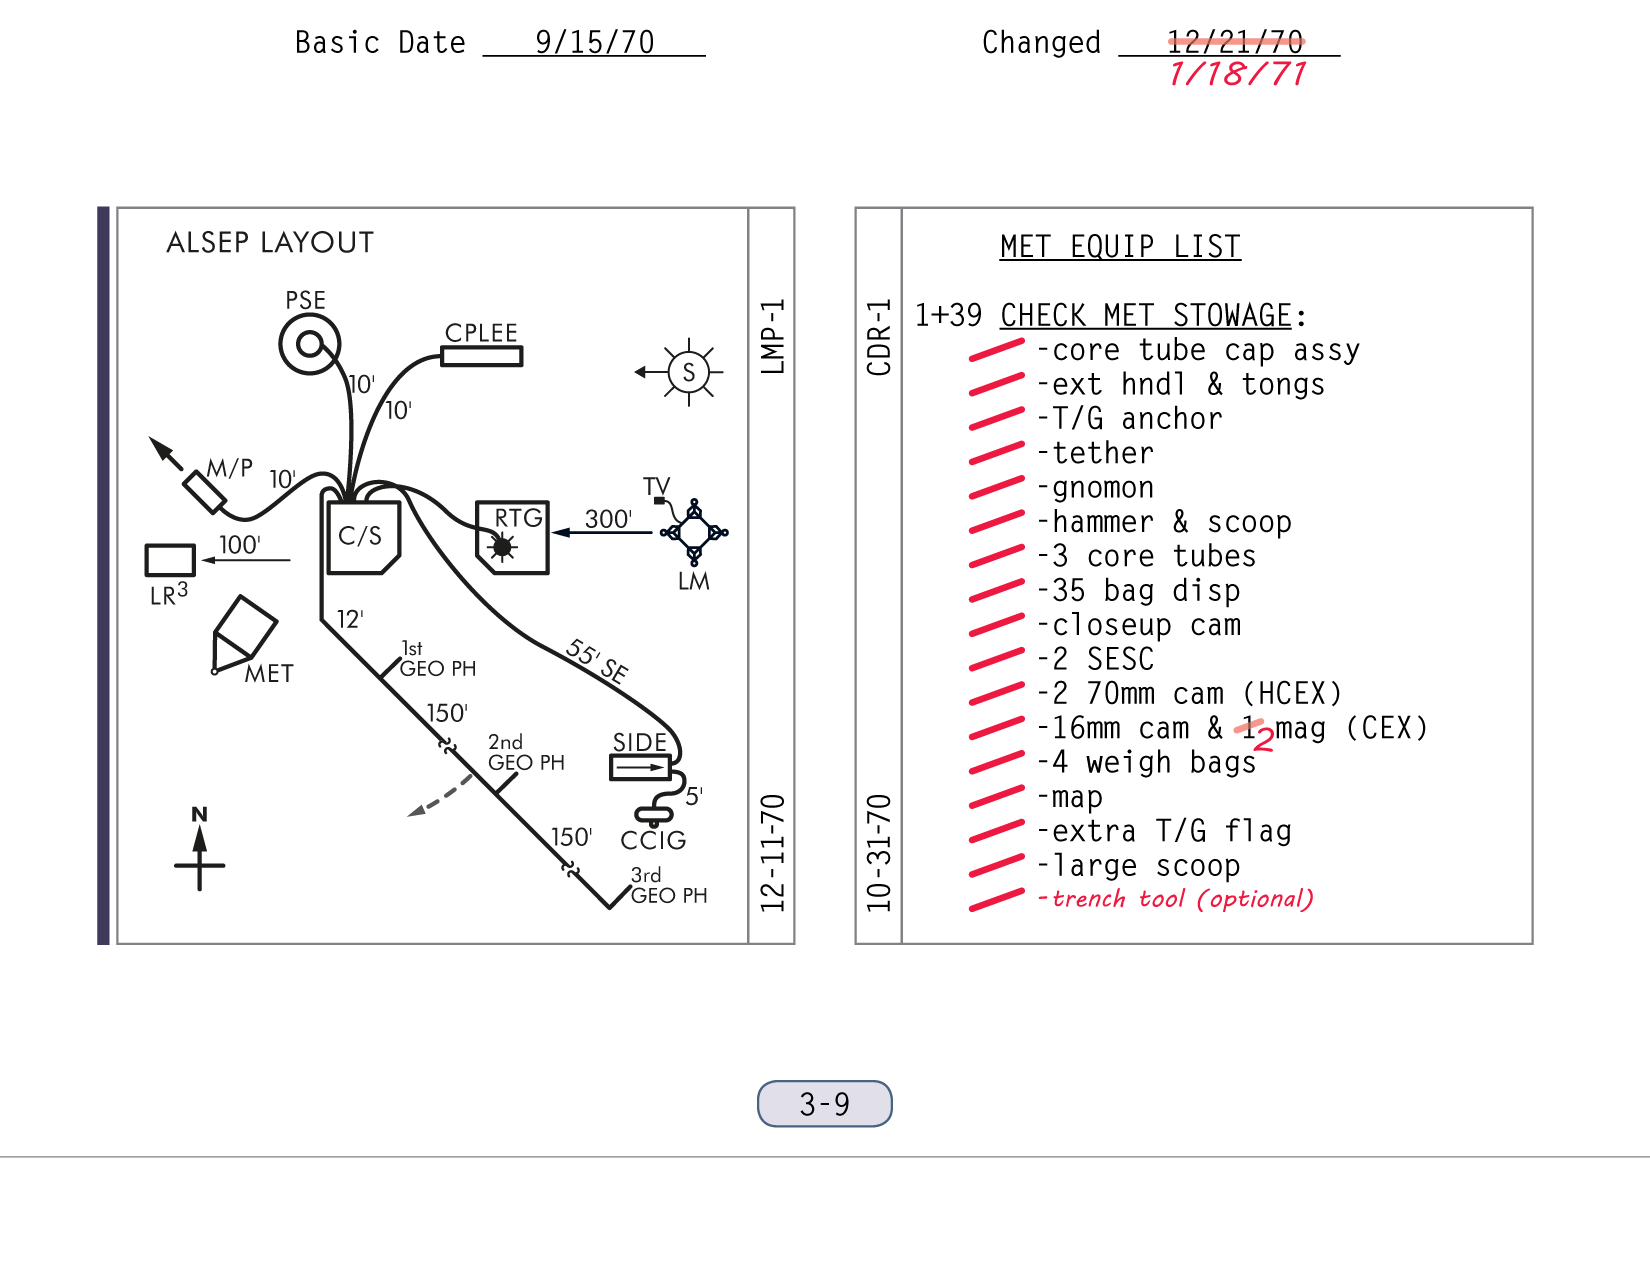Screen dimensions: 1650x1275
Task: Click the sun symbol marked S
Action: click(688, 372)
